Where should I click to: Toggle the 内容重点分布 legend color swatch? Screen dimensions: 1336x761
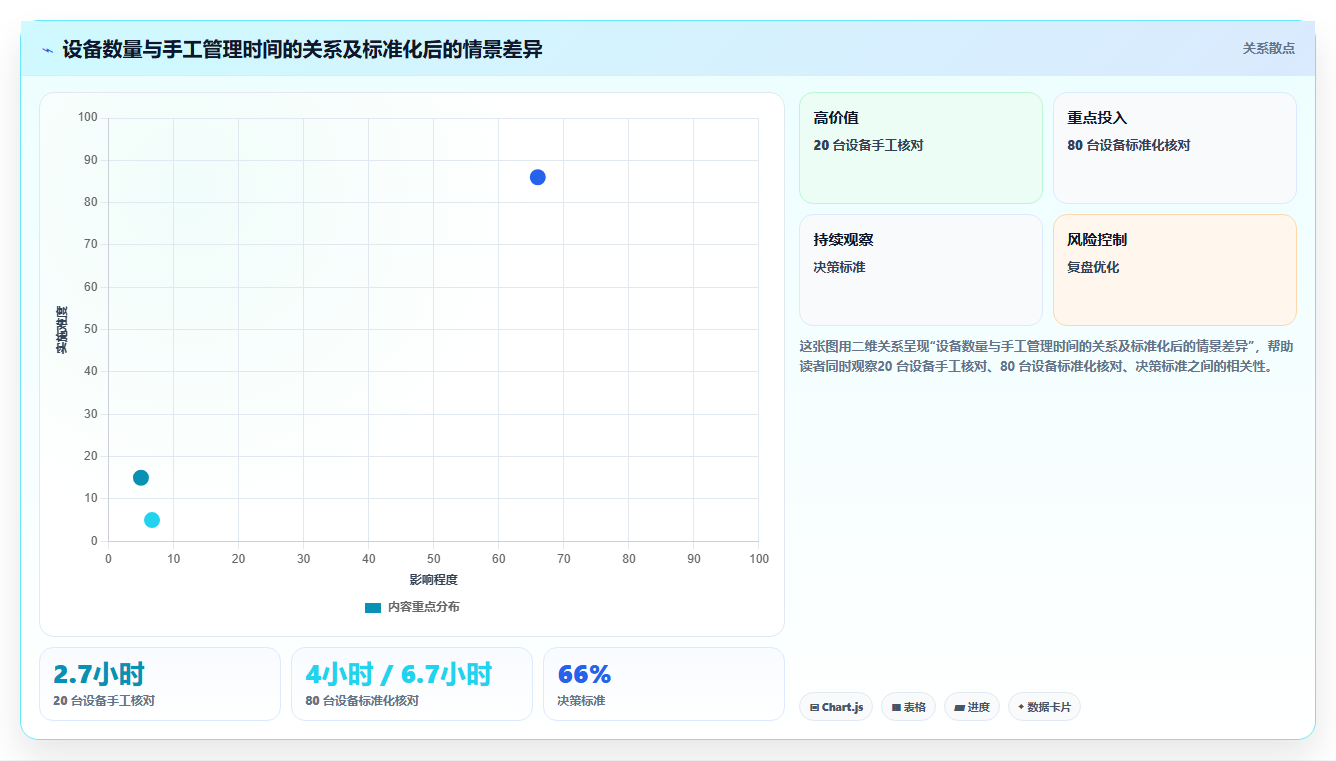point(373,607)
